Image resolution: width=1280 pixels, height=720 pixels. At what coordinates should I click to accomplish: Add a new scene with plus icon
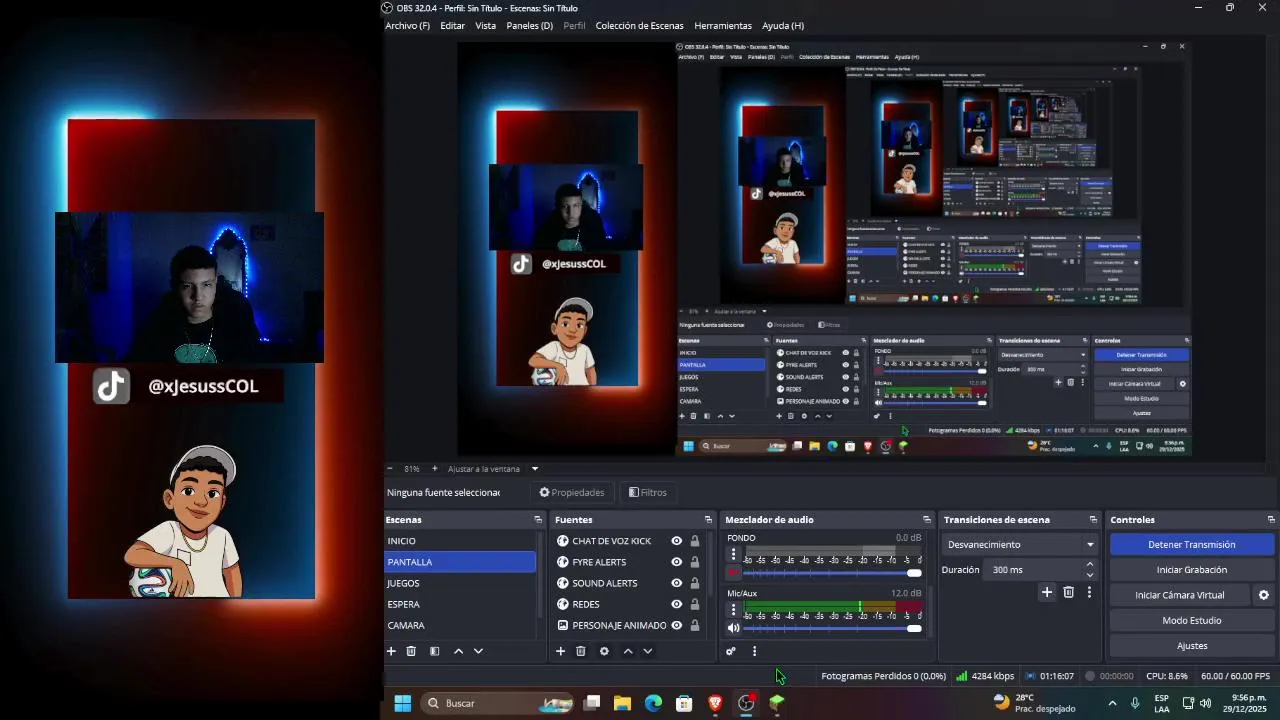(391, 651)
